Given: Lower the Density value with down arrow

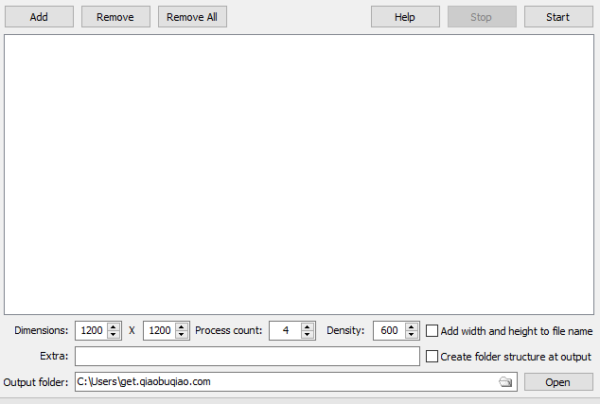Looking at the screenshot, I should click(412, 335).
